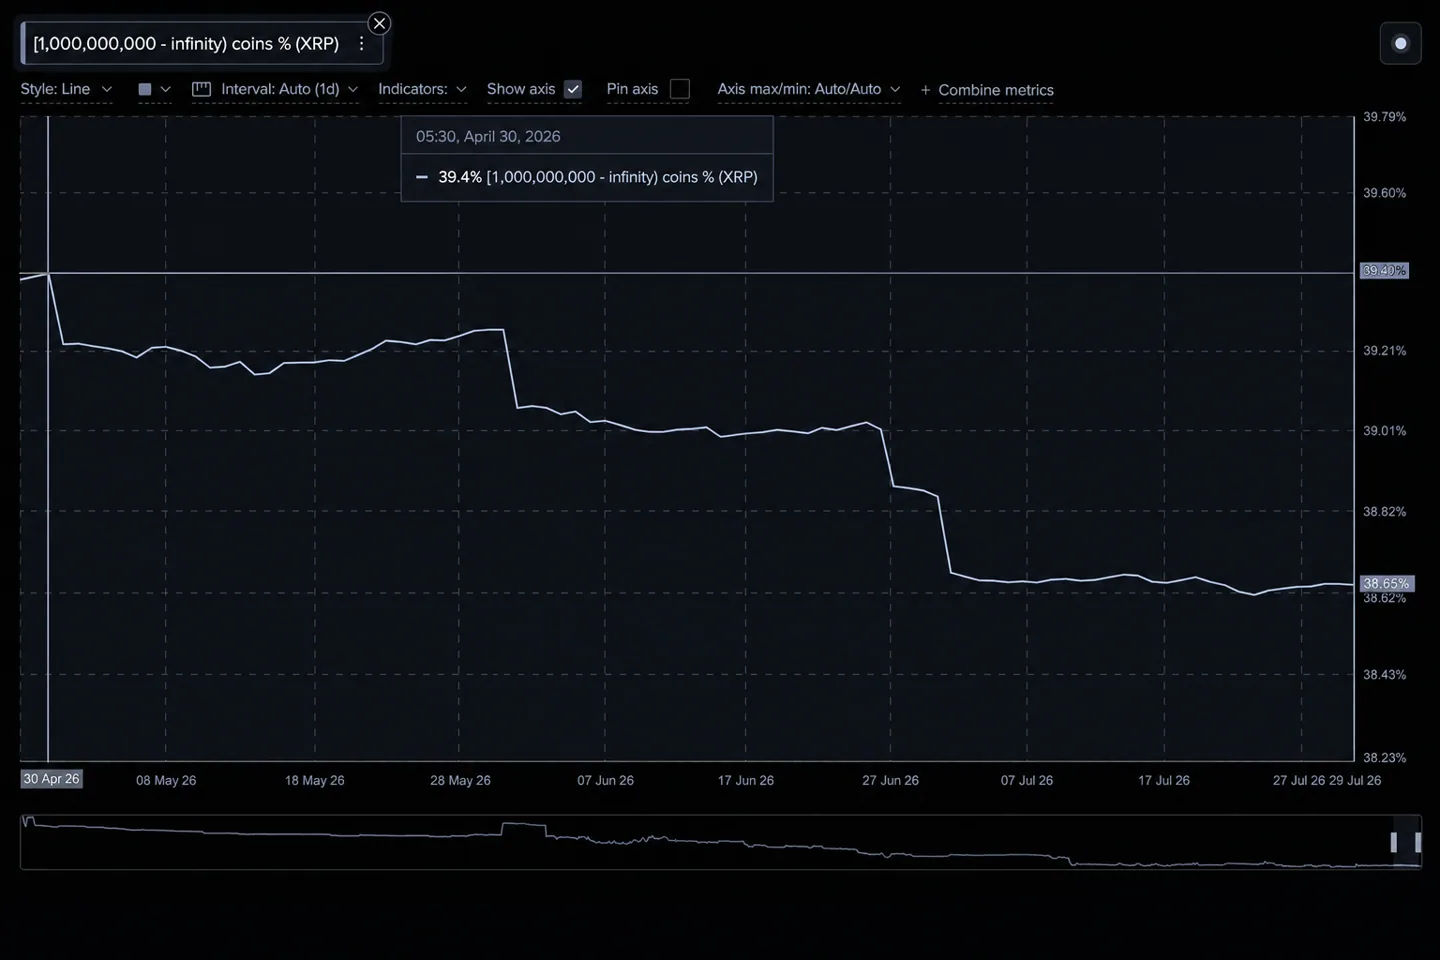Click the 38.43% y-axis label
1440x960 pixels.
click(x=1384, y=675)
